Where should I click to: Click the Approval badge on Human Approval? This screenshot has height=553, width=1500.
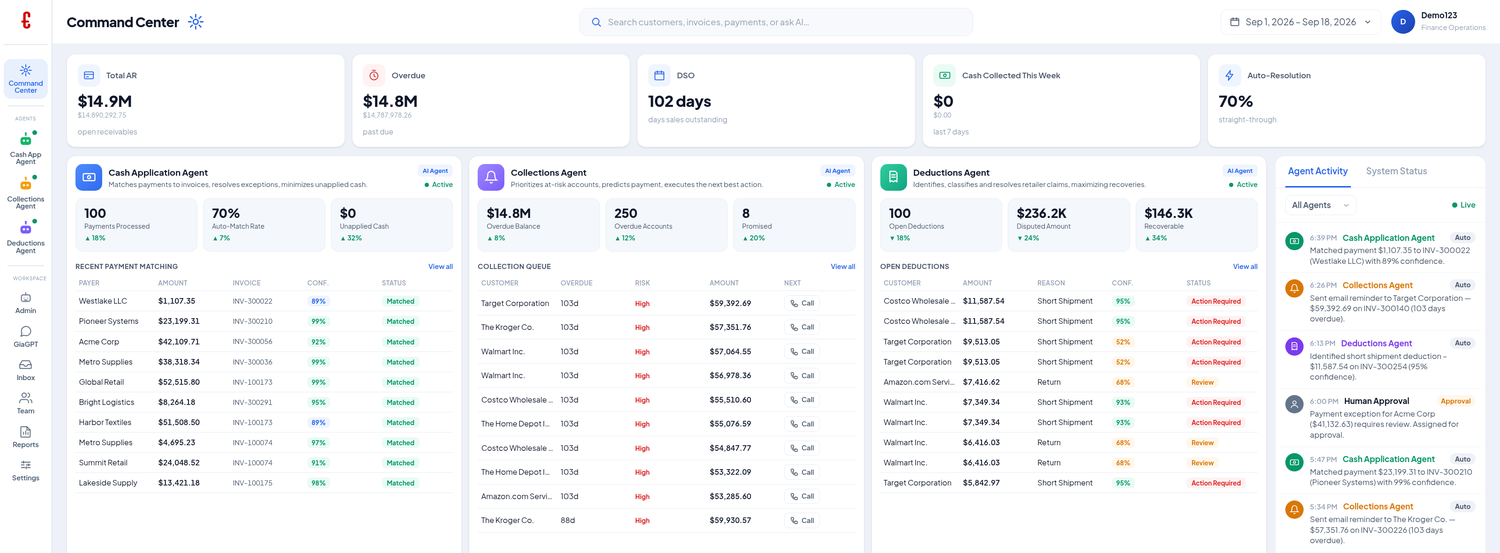pos(1456,401)
